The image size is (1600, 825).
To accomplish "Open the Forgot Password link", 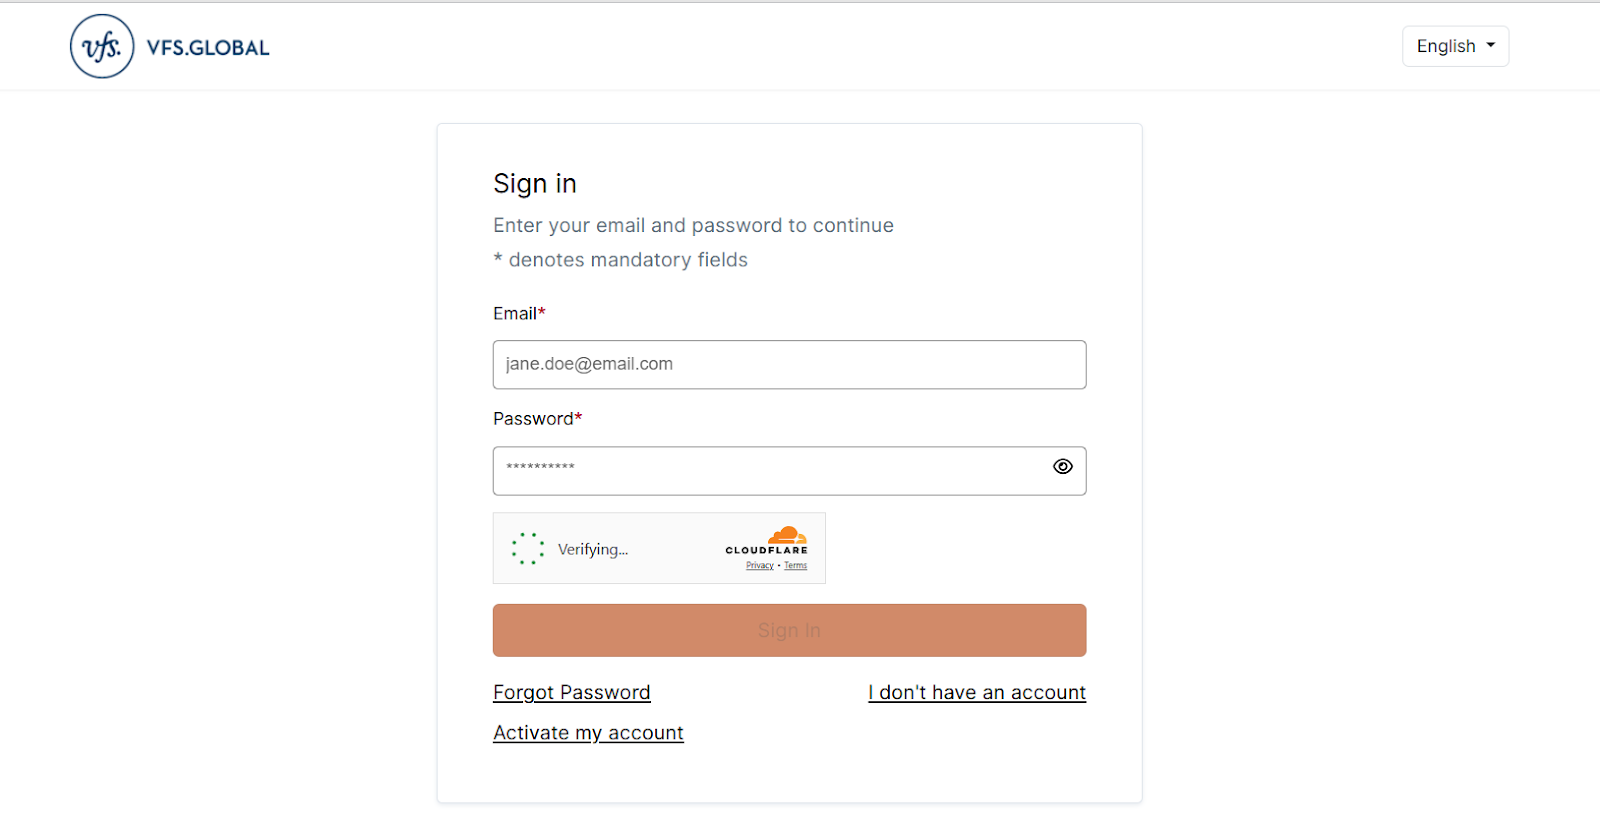I will (572, 693).
